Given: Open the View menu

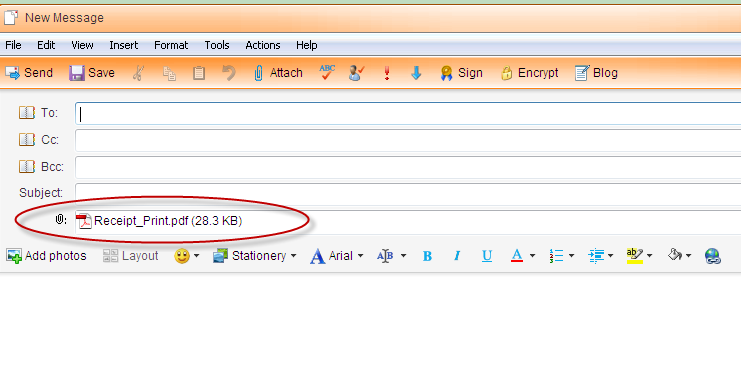Looking at the screenshot, I should (x=82, y=45).
